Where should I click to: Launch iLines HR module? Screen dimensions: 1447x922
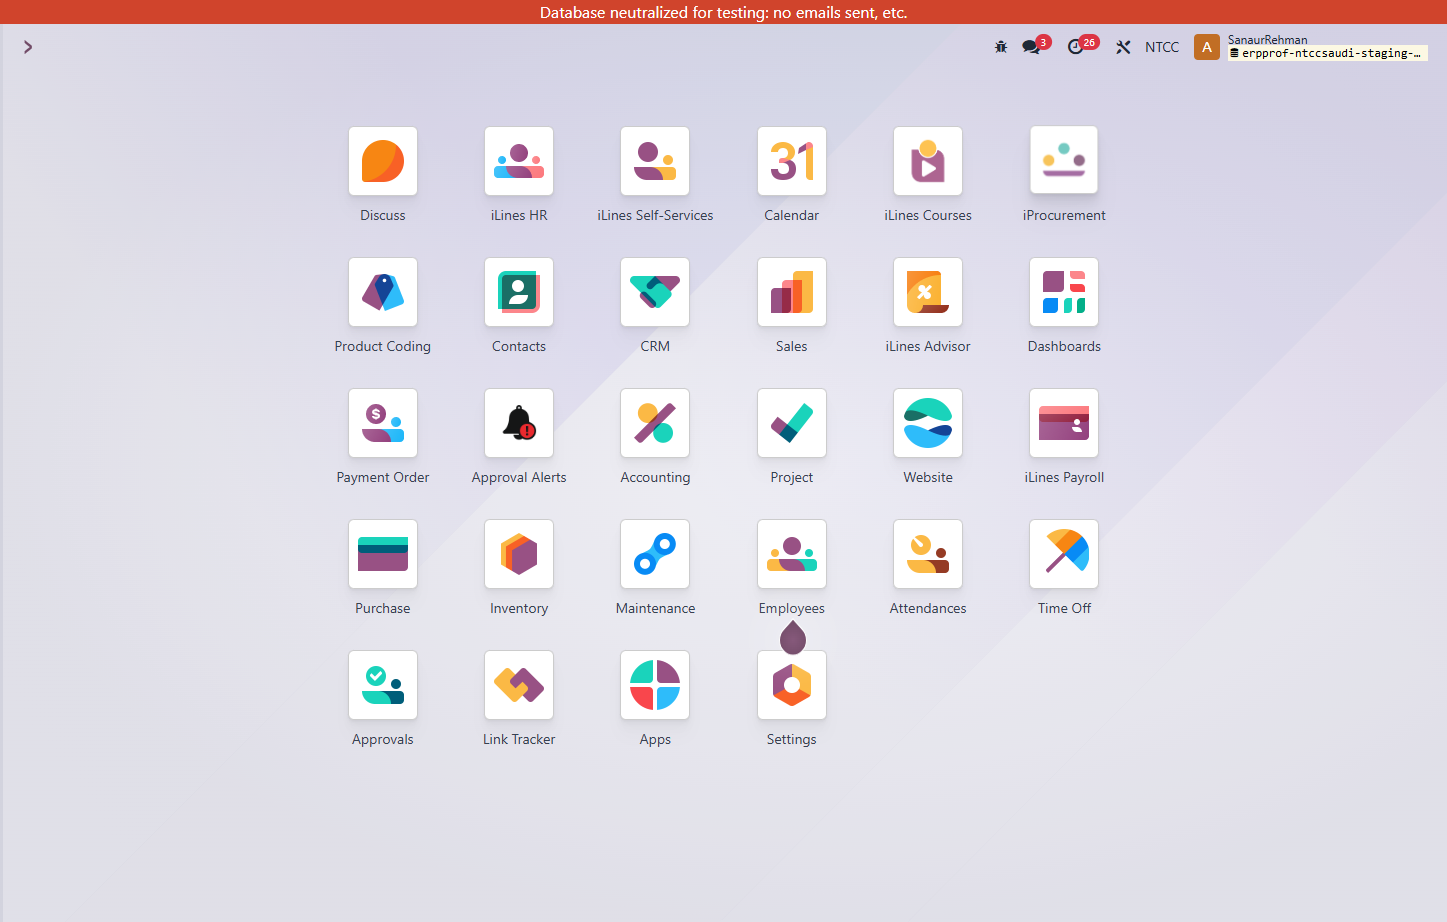(519, 161)
